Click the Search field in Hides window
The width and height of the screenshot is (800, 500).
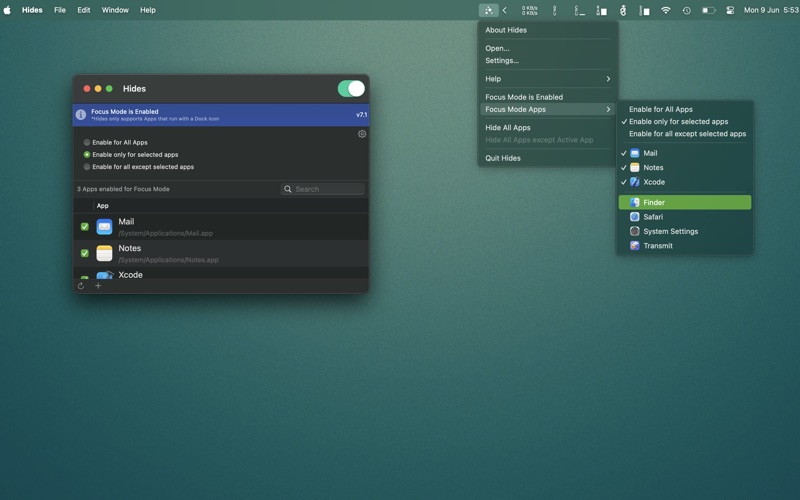[322, 189]
